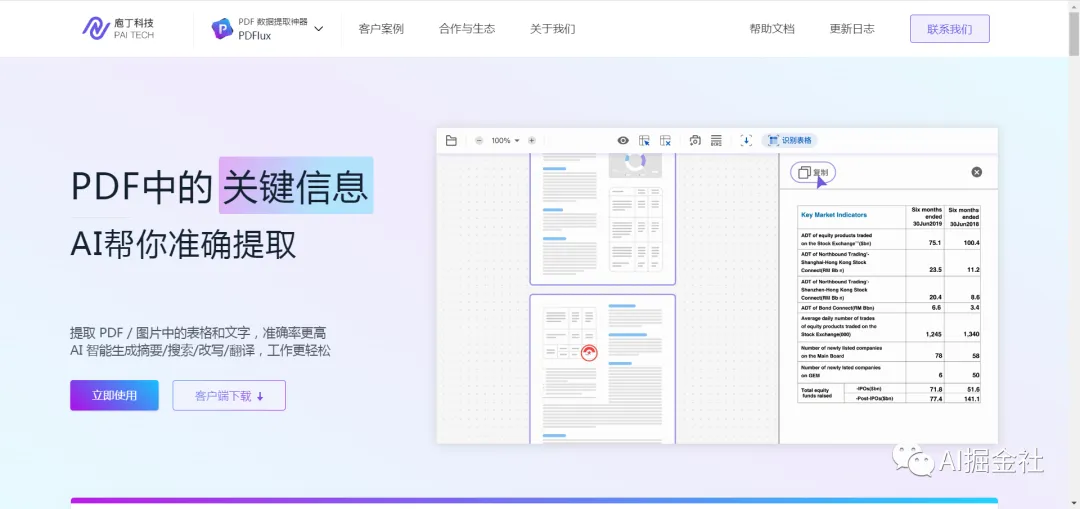Select the table-select cursor icon
Image resolution: width=1080 pixels, height=509 pixels.
[x=644, y=141]
